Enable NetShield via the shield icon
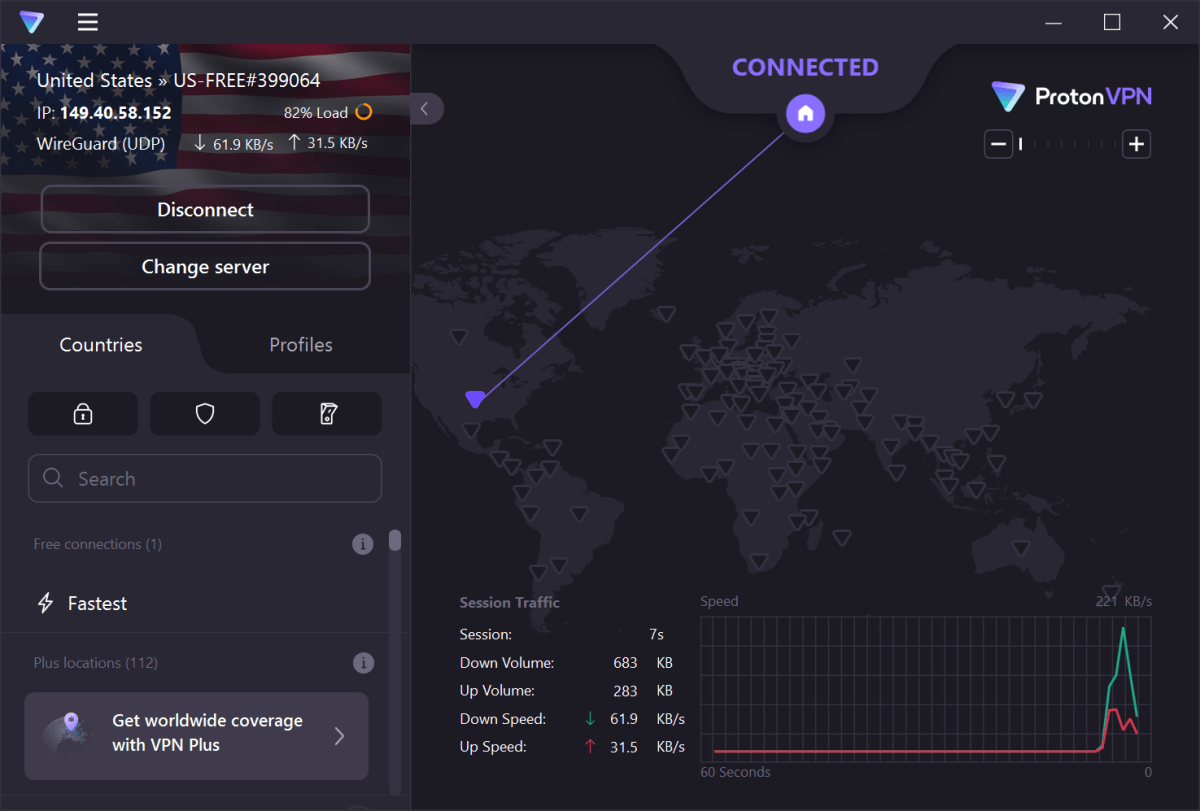 click(205, 413)
